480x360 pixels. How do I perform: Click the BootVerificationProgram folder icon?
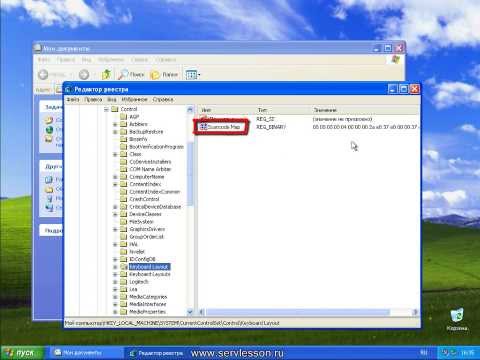click(x=124, y=147)
